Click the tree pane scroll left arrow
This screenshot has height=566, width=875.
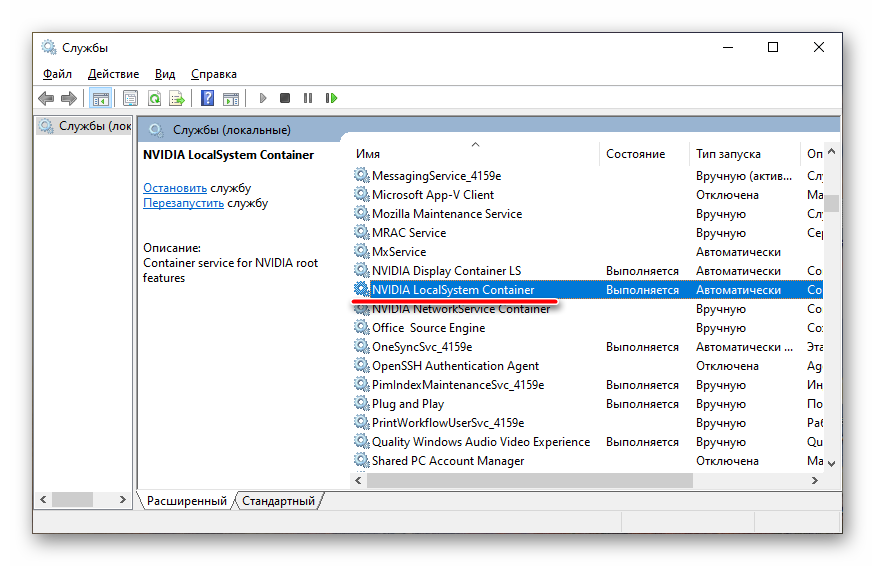43,500
